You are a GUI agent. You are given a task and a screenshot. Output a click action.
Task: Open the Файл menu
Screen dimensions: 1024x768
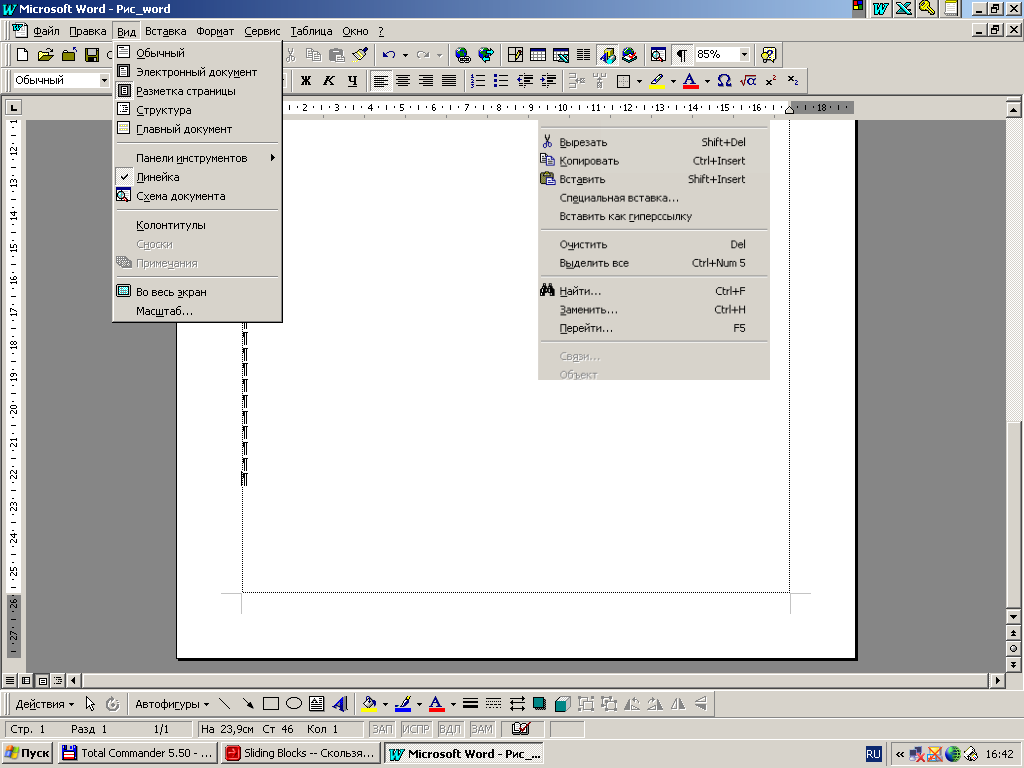[46, 31]
